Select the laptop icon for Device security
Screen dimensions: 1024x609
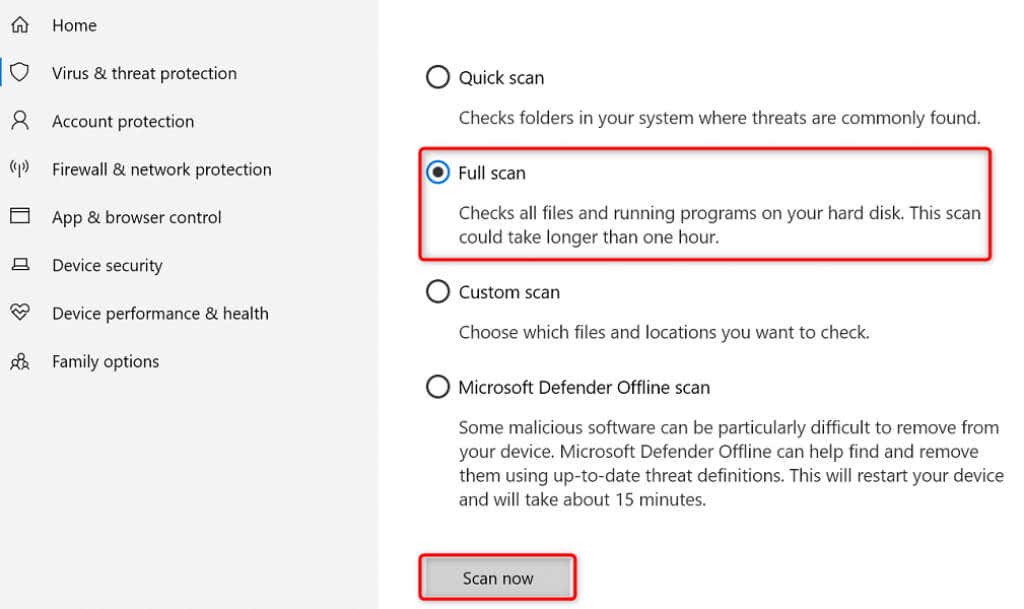click(20, 265)
